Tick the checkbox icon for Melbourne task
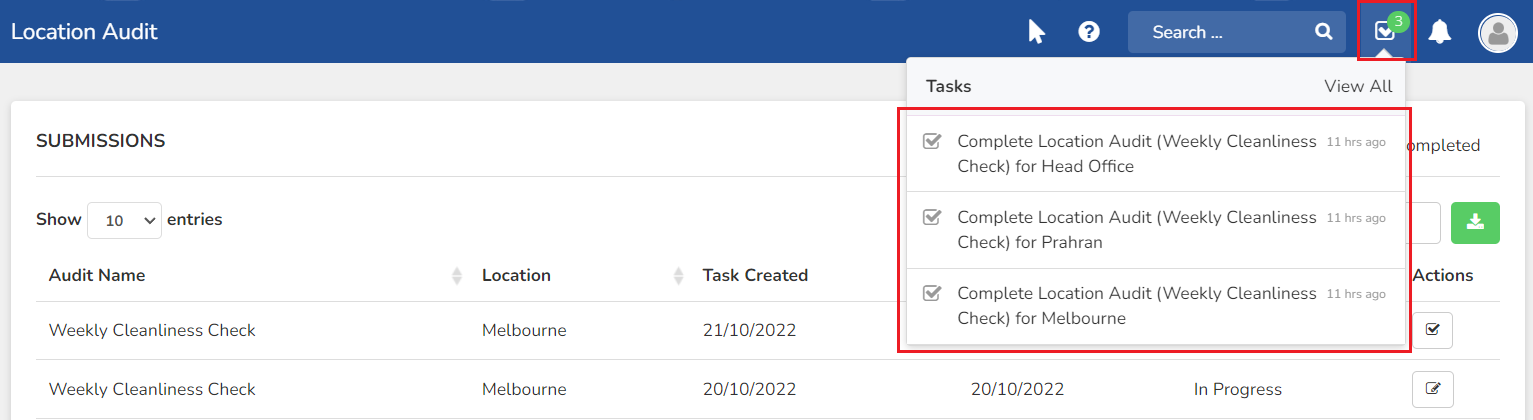This screenshot has width=1533, height=420. click(931, 293)
